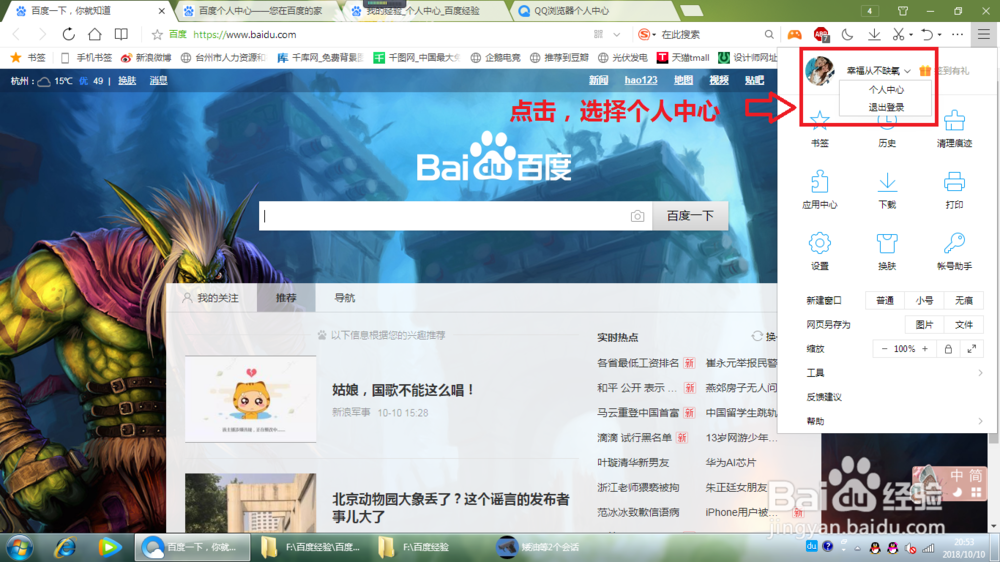Viewport: 1000px width, 562px height.
Task: Expand the account name dropdown arrow
Action: 907,71
